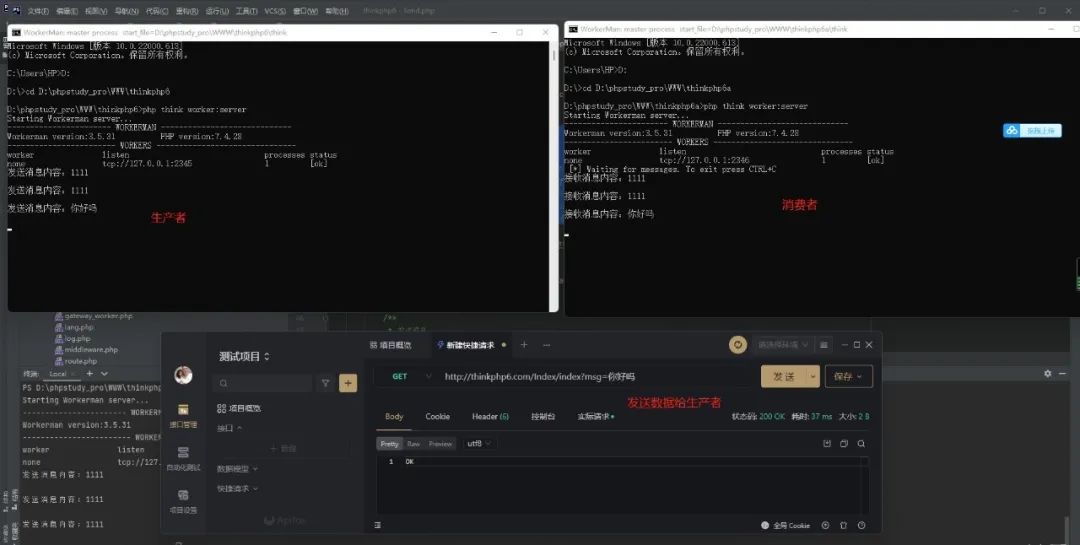This screenshot has height=545, width=1080.
Task: Click the console icon in consumer cmd title bar
Action: tap(572, 29)
